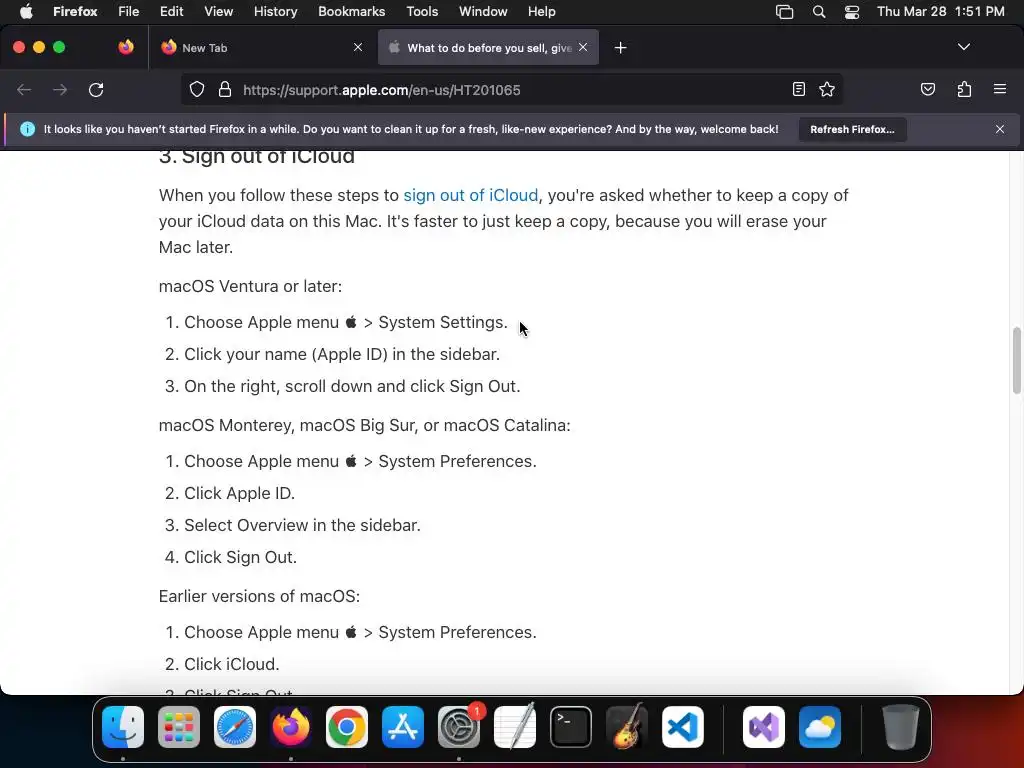Viewport: 1024px width, 768px height.
Task: Open tracking protection shield icon
Action: (197, 89)
